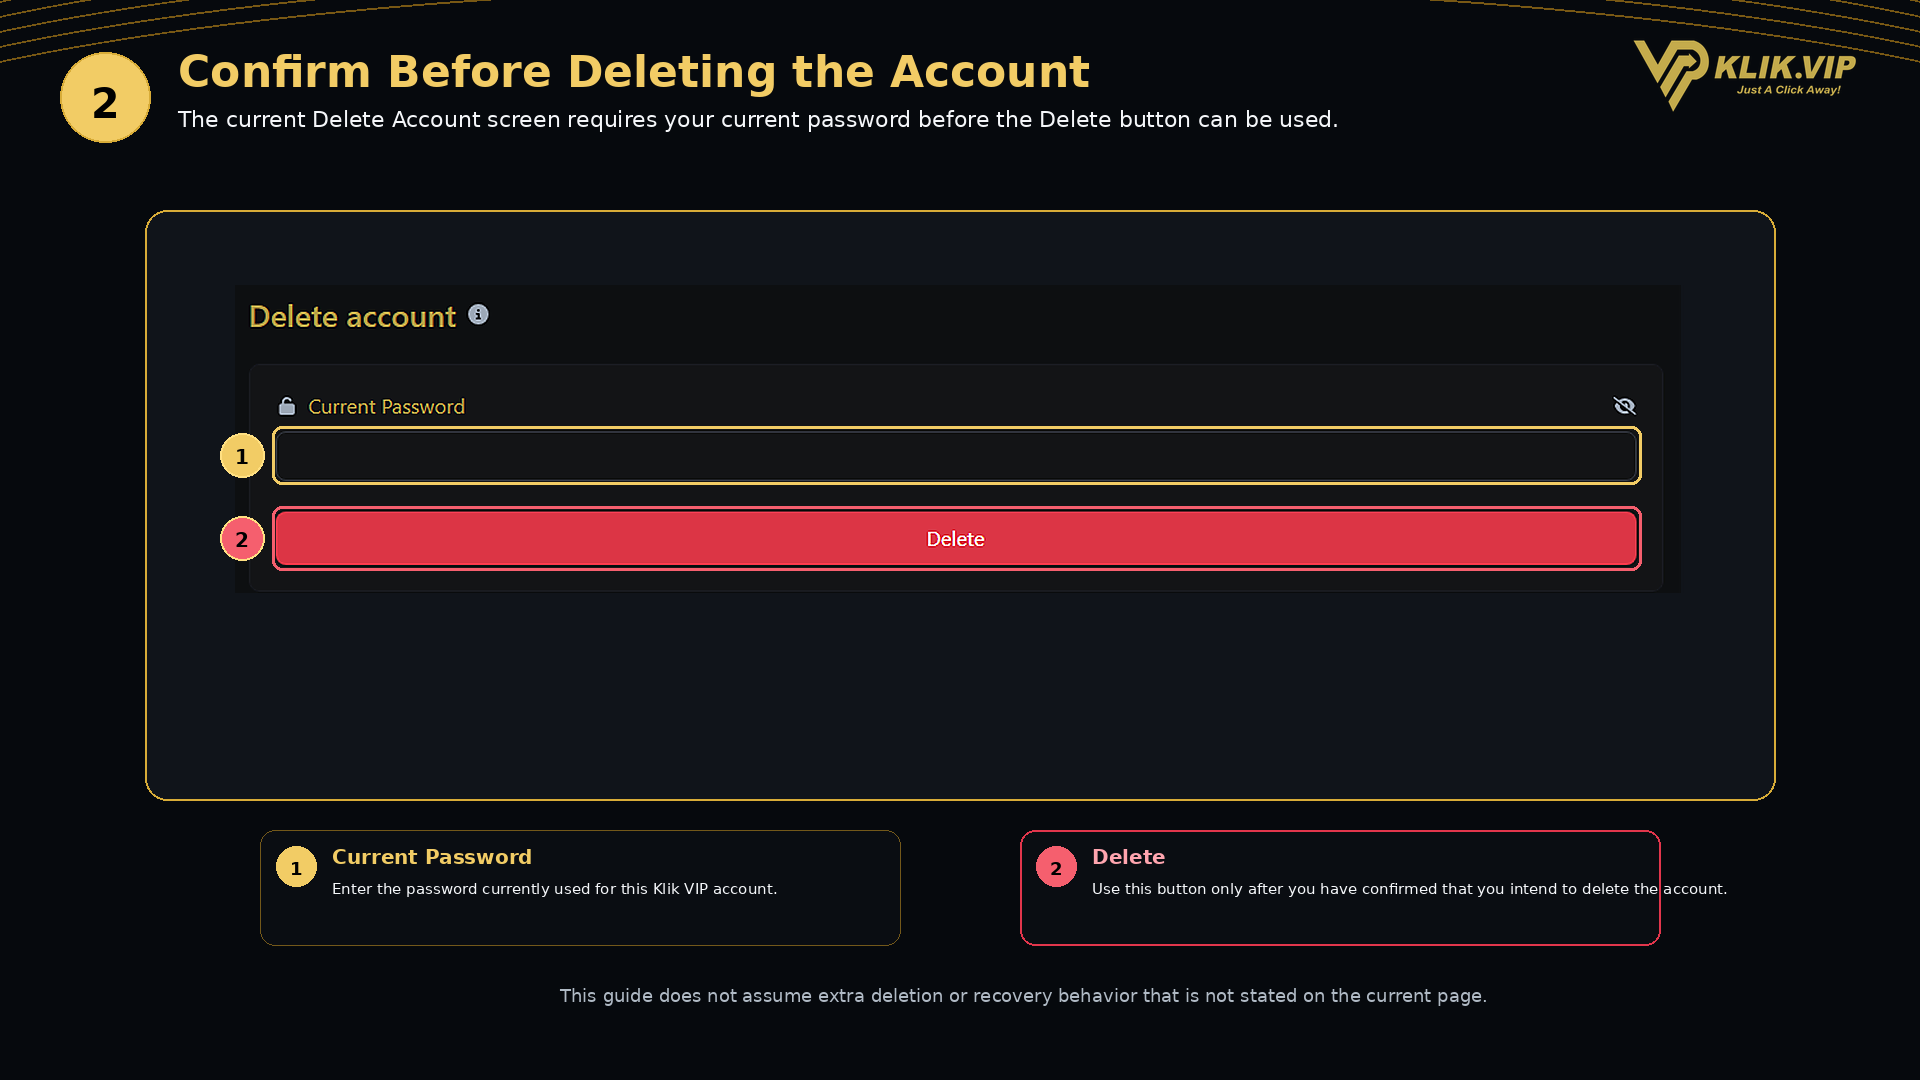This screenshot has height=1080, width=1920.
Task: Click the Delete account heading
Action: tap(352, 317)
